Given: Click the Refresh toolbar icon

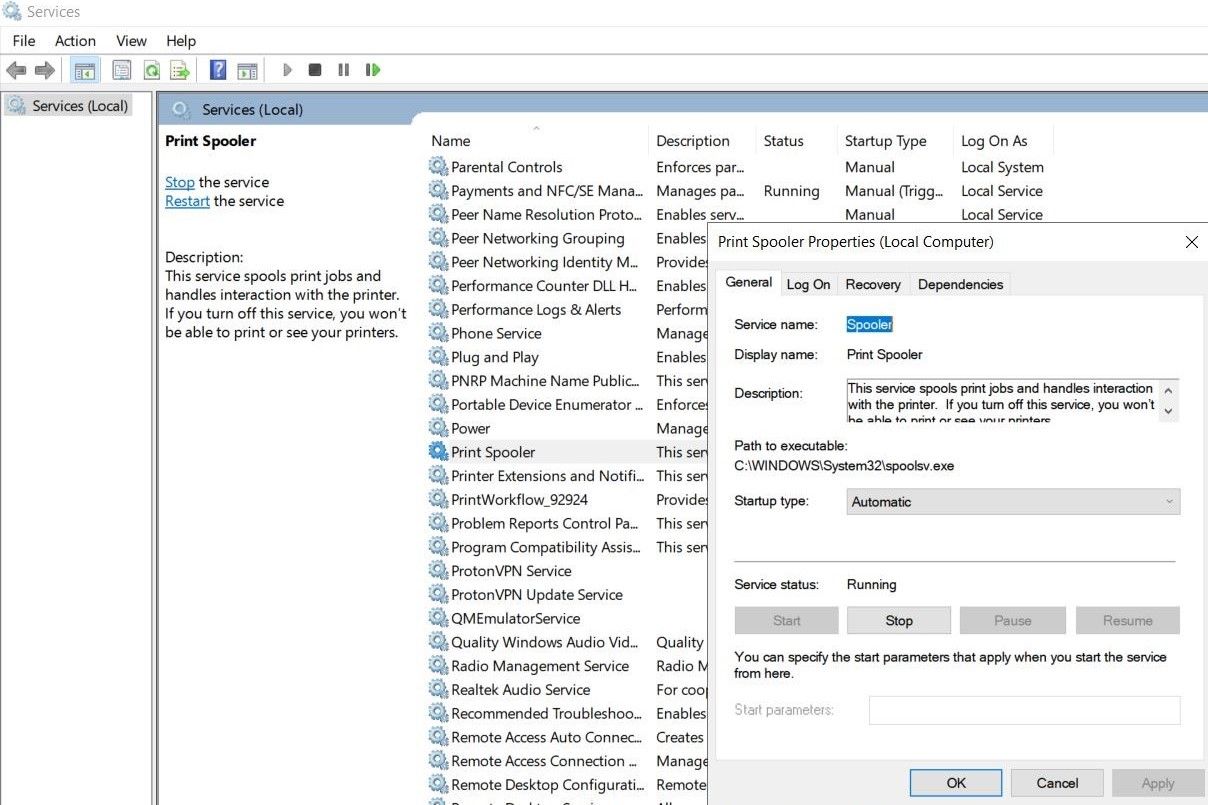Looking at the screenshot, I should coord(151,70).
